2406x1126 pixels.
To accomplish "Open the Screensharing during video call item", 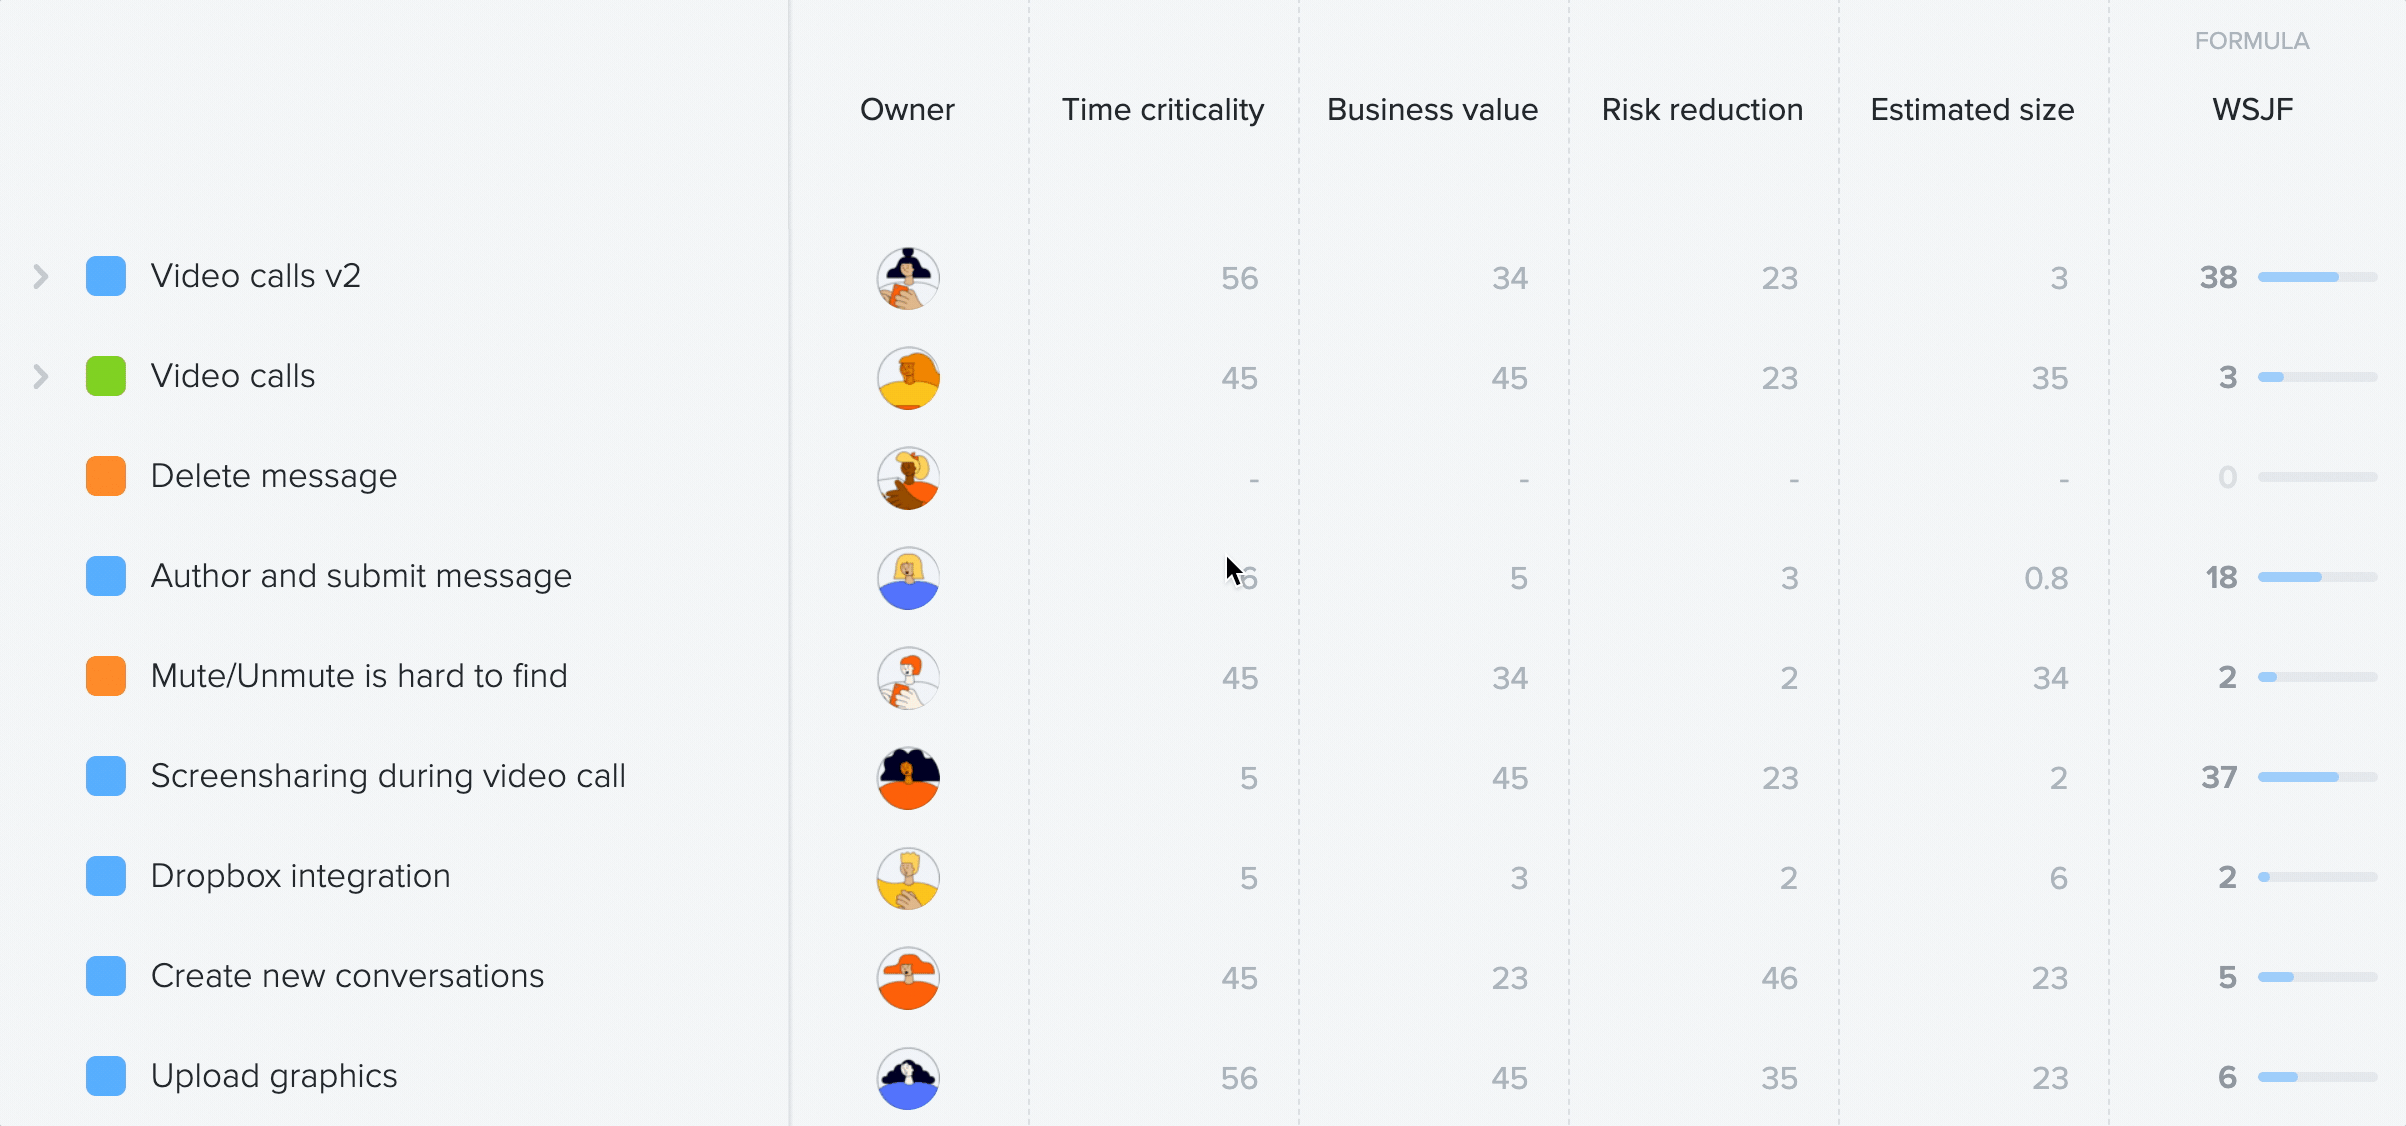I will [388, 776].
